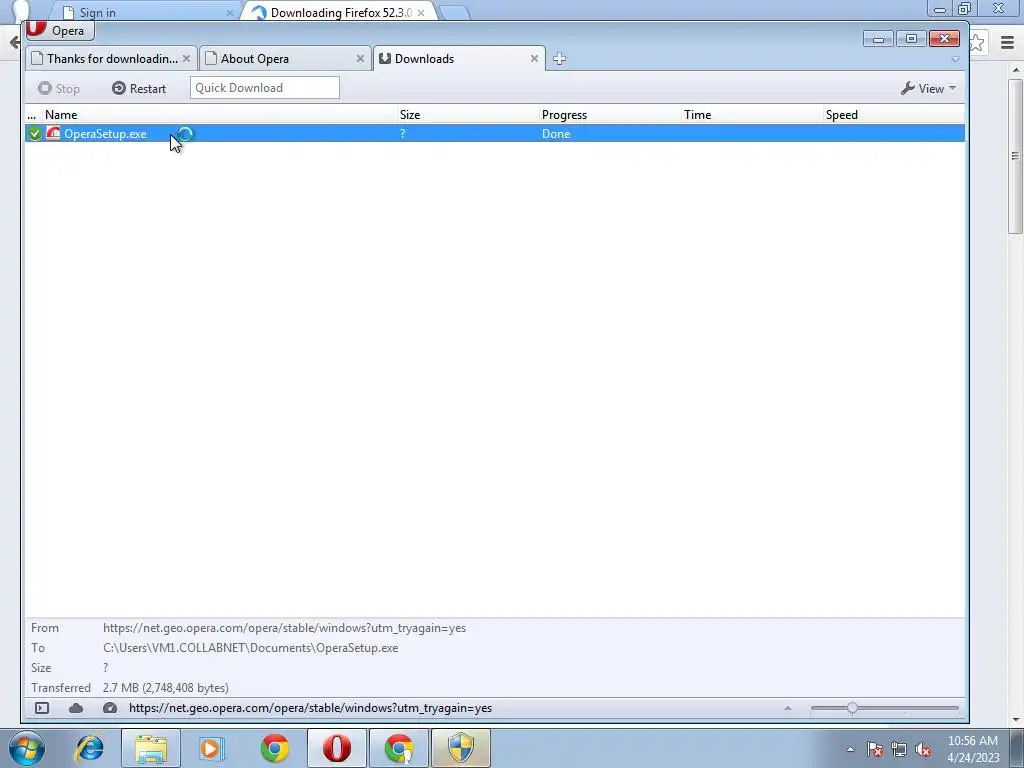Open the security shield taskbar item
Viewport: 1024px width, 768px height.
[x=461, y=748]
